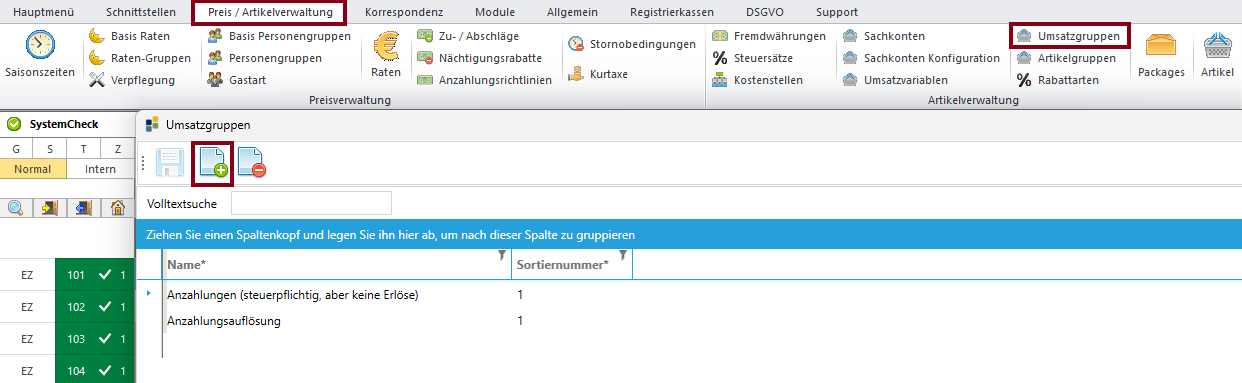Open Anzahlungsrichtlinien
Screen dimensions: 1242x383
pos(484,80)
